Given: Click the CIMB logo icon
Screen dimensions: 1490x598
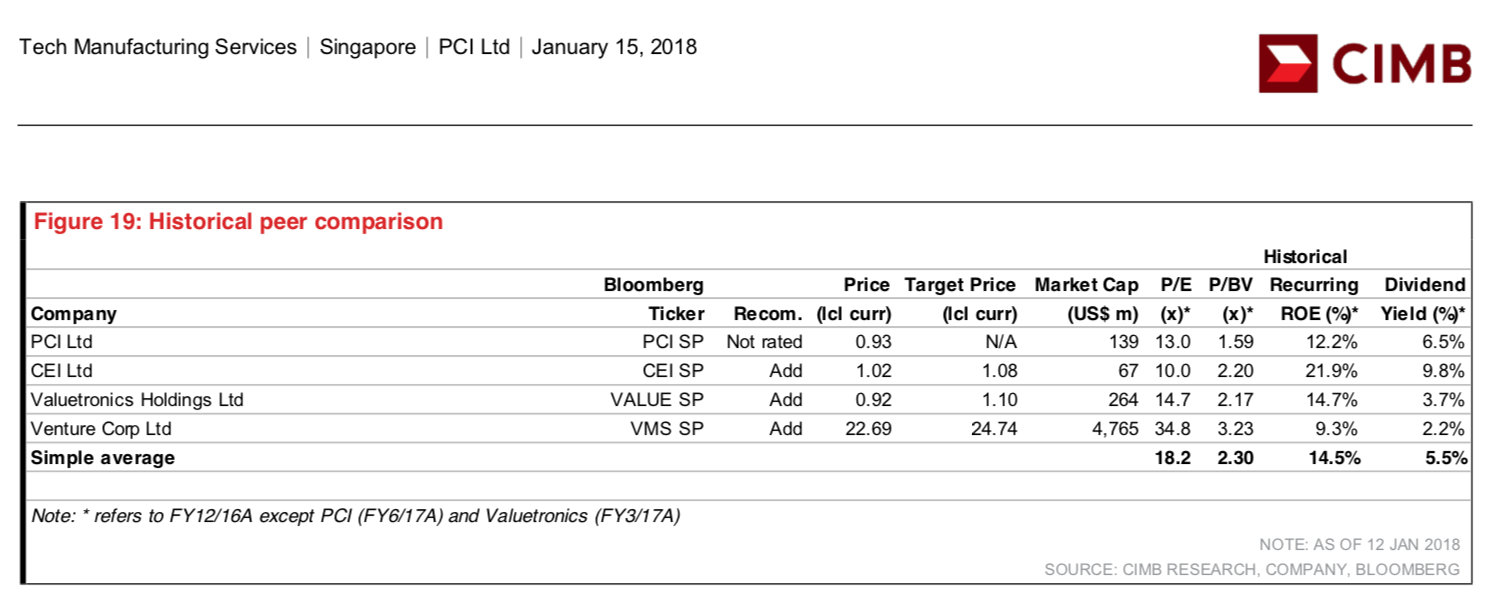Looking at the screenshot, I should [1288, 63].
